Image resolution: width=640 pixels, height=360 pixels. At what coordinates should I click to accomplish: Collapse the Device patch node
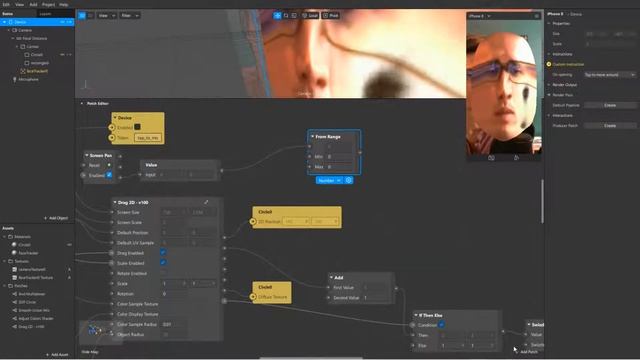point(115,118)
